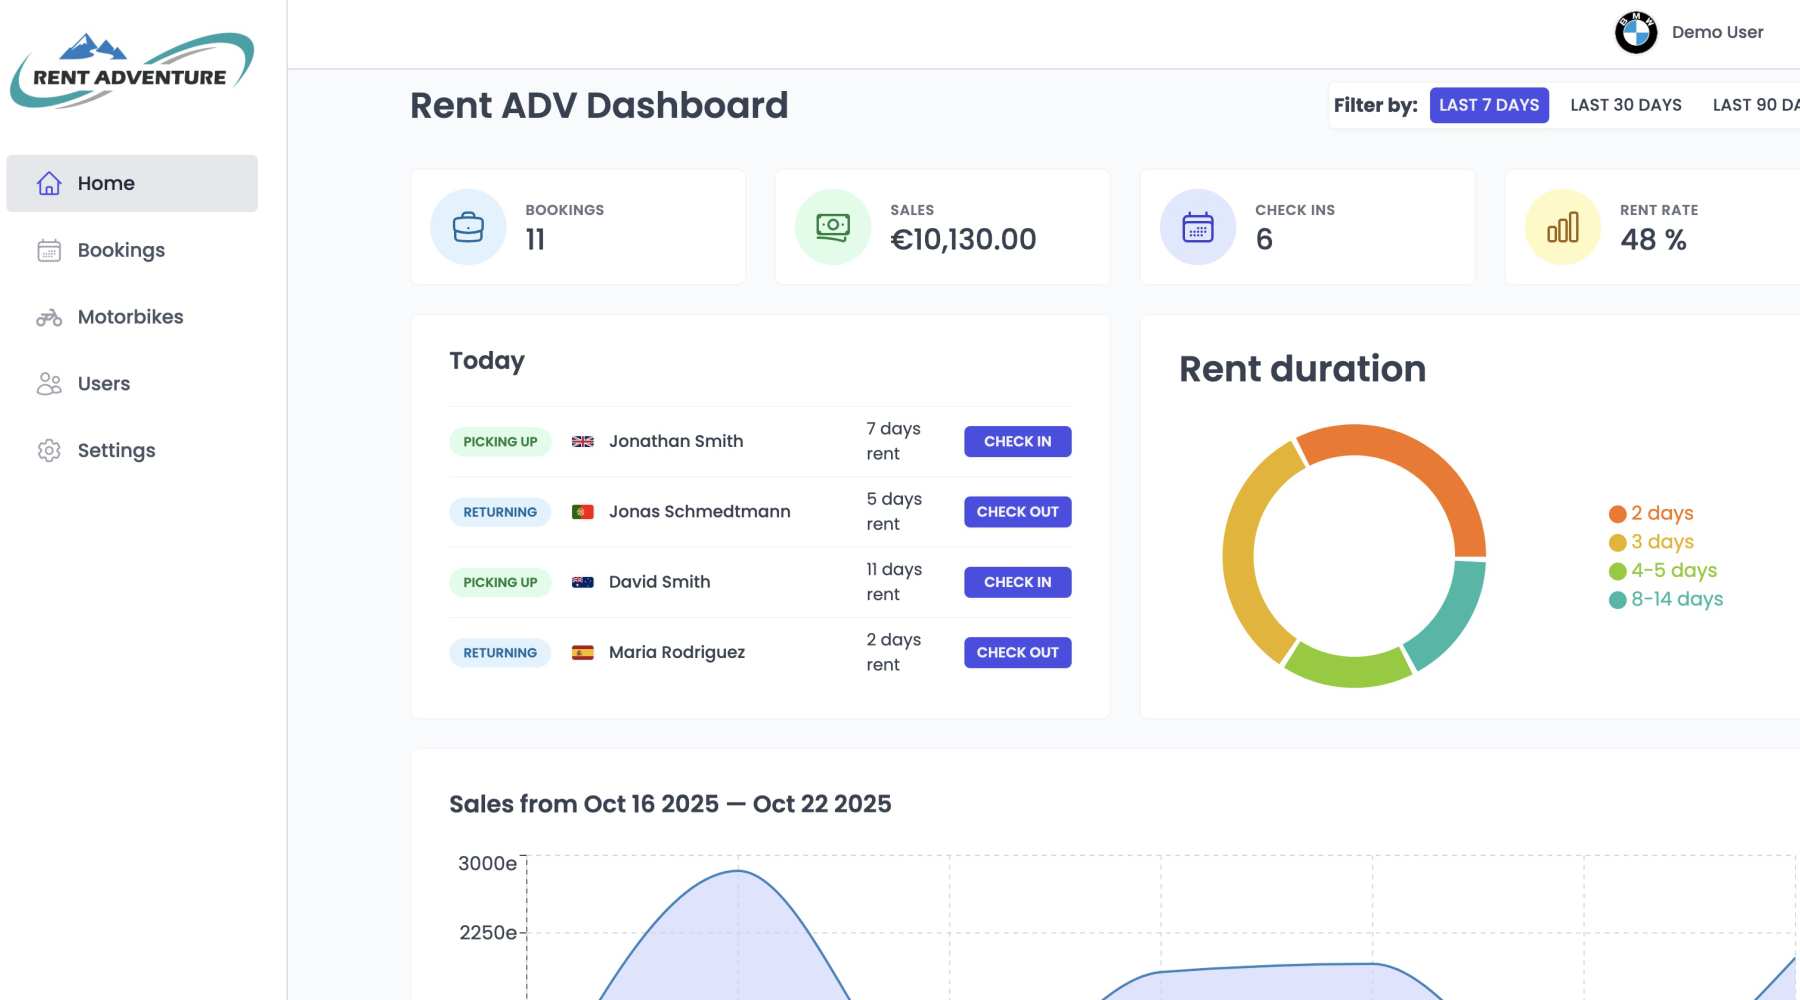Click the bar chart icon on the Rent Rate card
Viewport: 1800px width, 1000px height.
1562,226
